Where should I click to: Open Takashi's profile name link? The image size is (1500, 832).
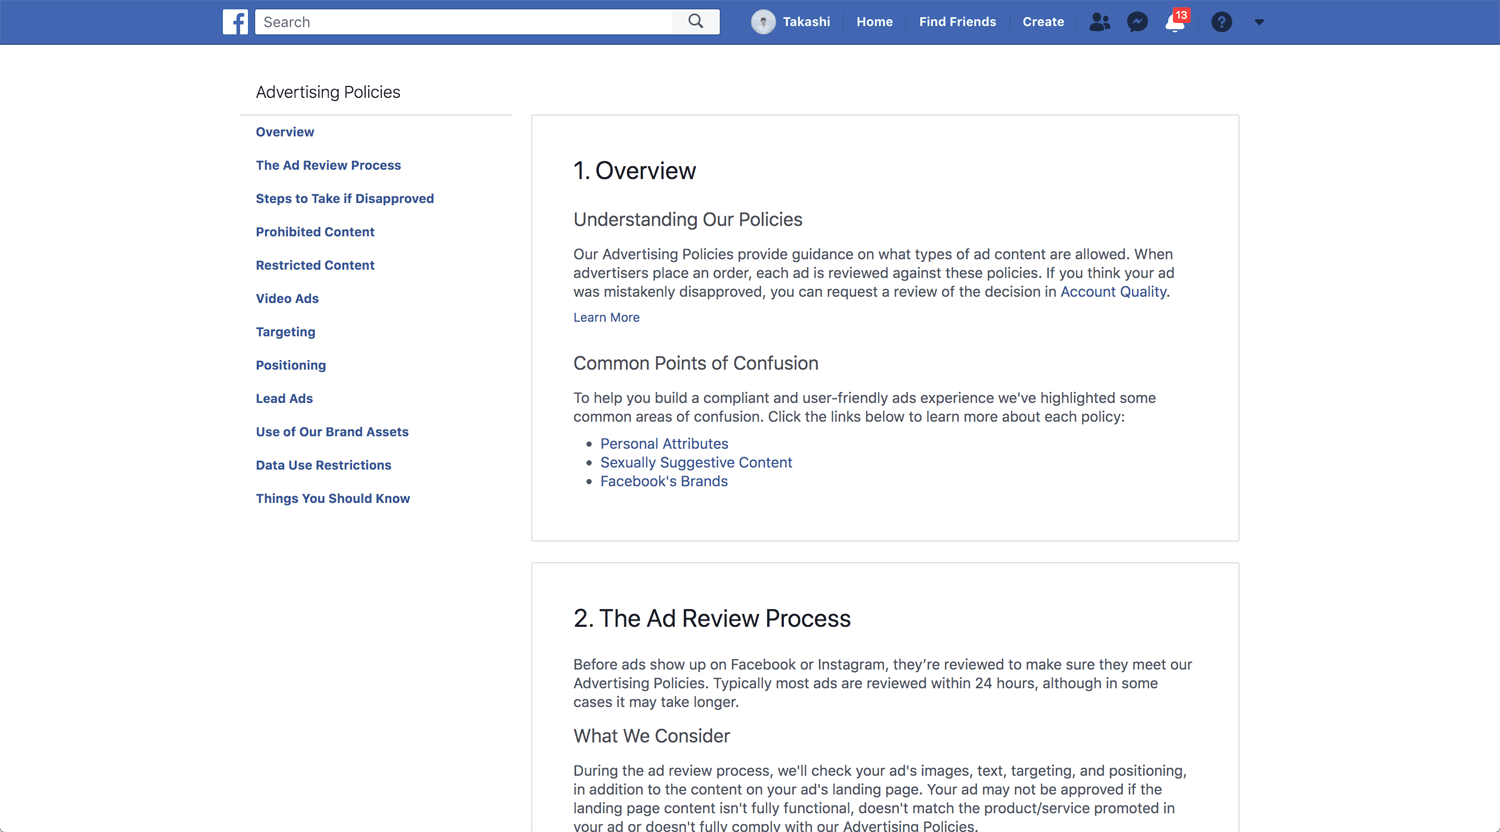[806, 22]
